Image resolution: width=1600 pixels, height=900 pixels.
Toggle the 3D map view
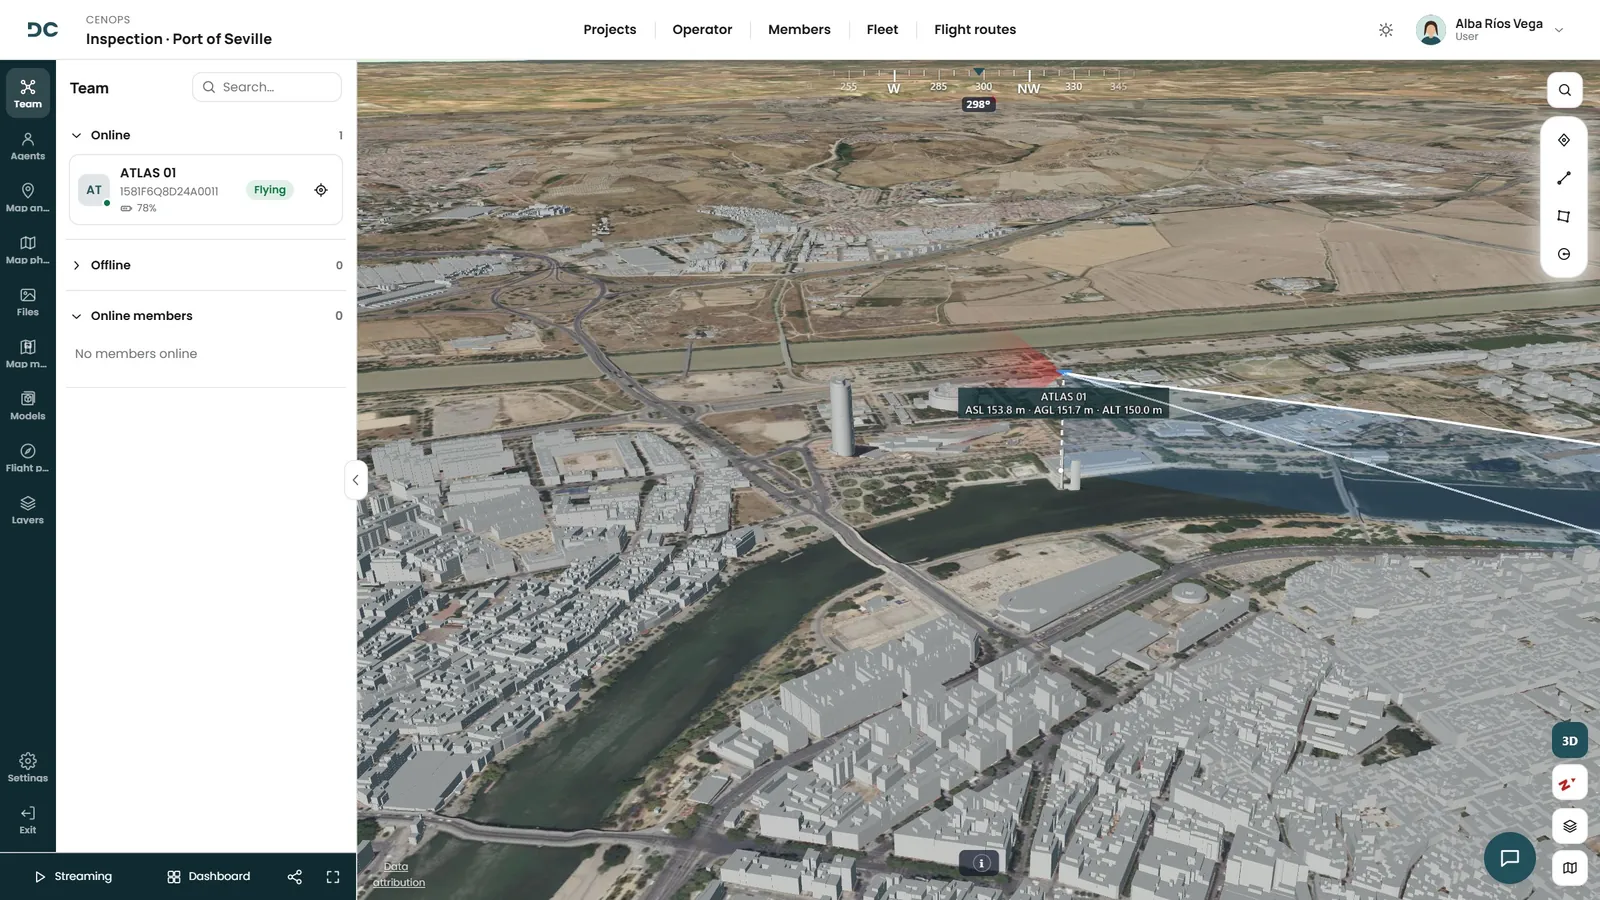(1570, 741)
